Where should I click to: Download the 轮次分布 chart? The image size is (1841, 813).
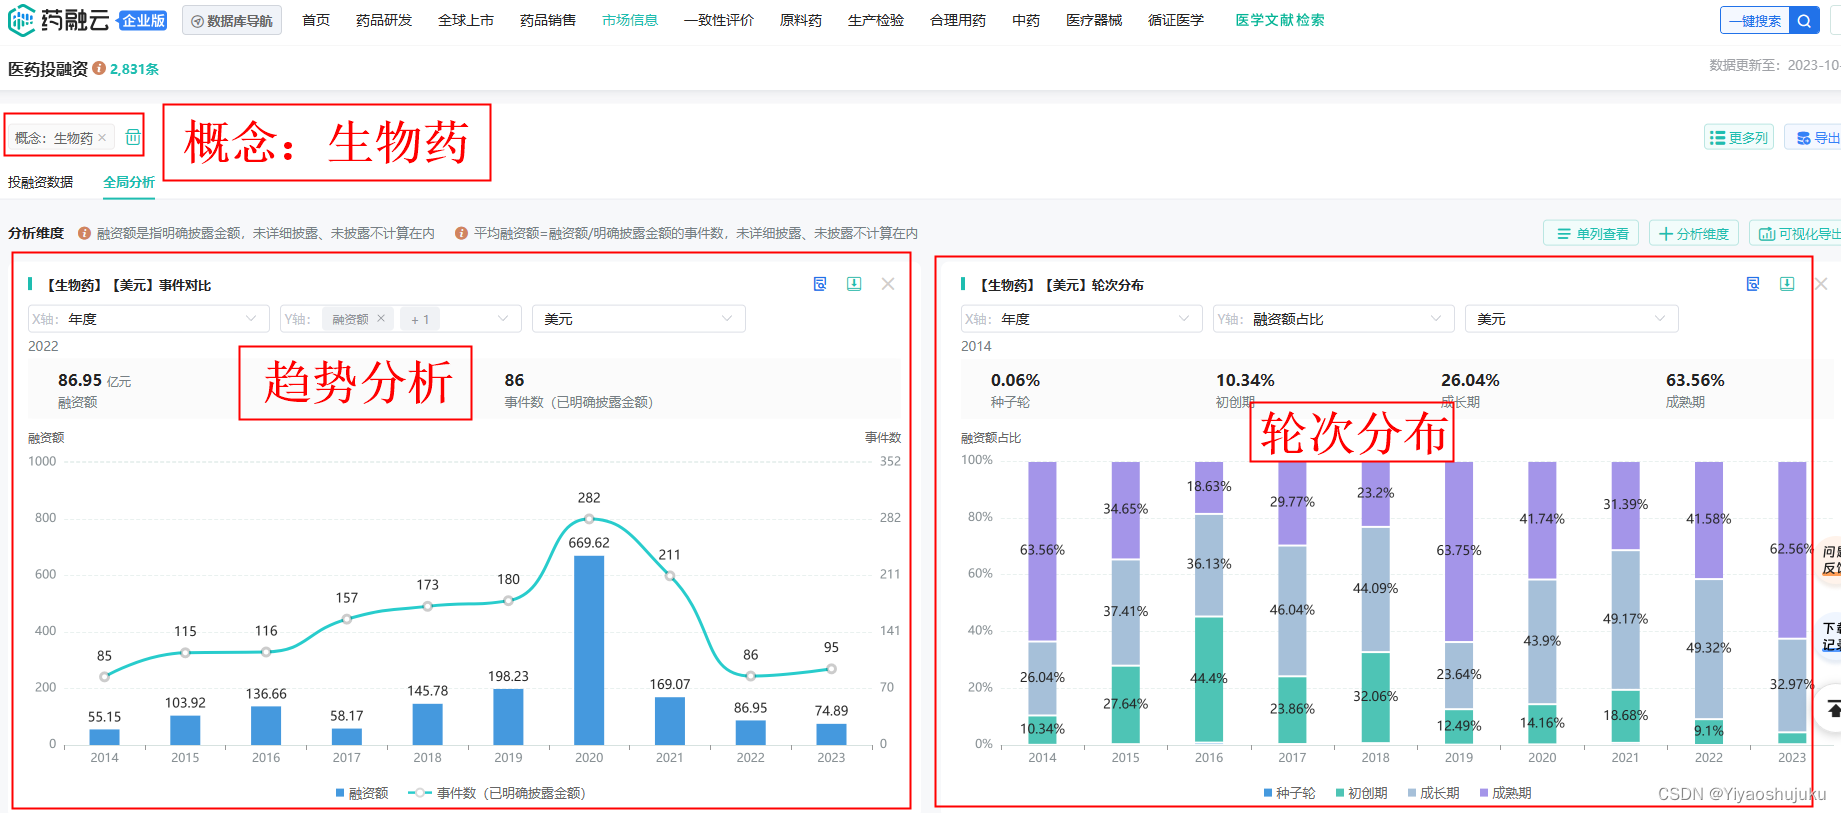[1787, 284]
